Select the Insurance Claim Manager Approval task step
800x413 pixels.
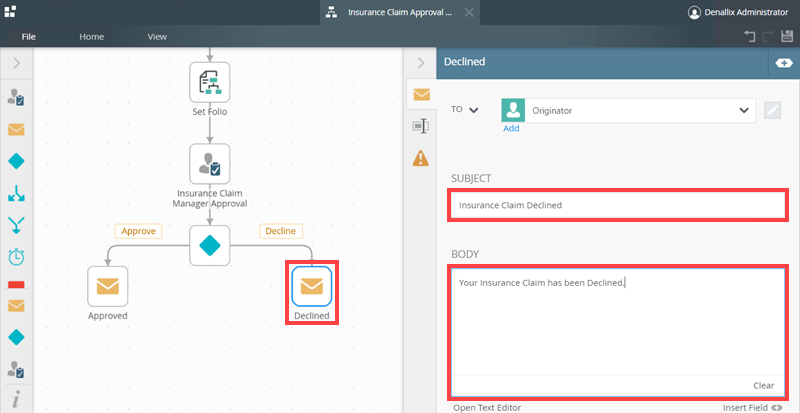[210, 163]
